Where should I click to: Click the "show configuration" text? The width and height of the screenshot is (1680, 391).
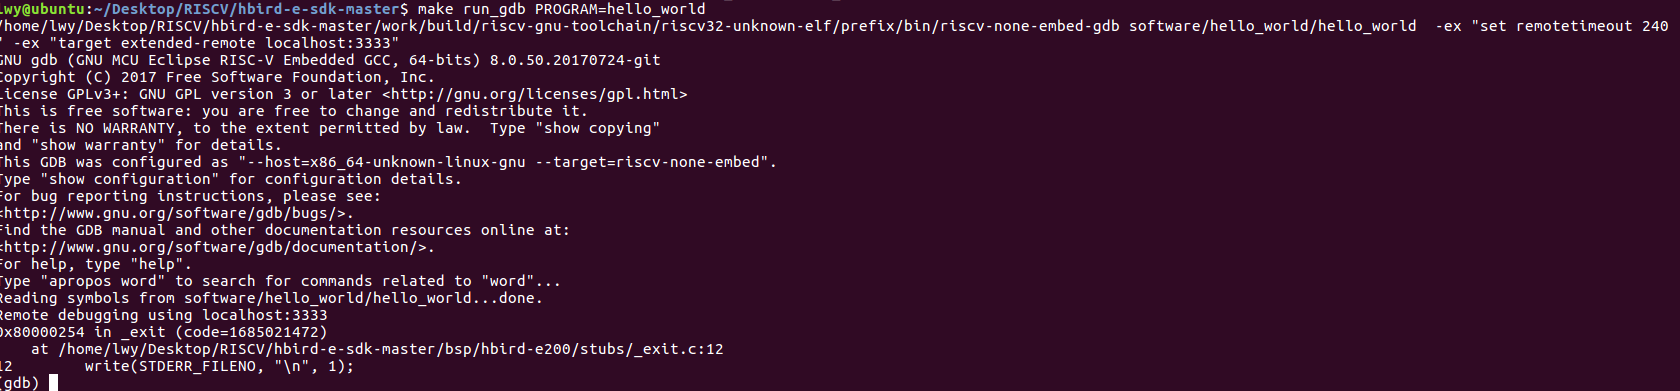(x=130, y=179)
